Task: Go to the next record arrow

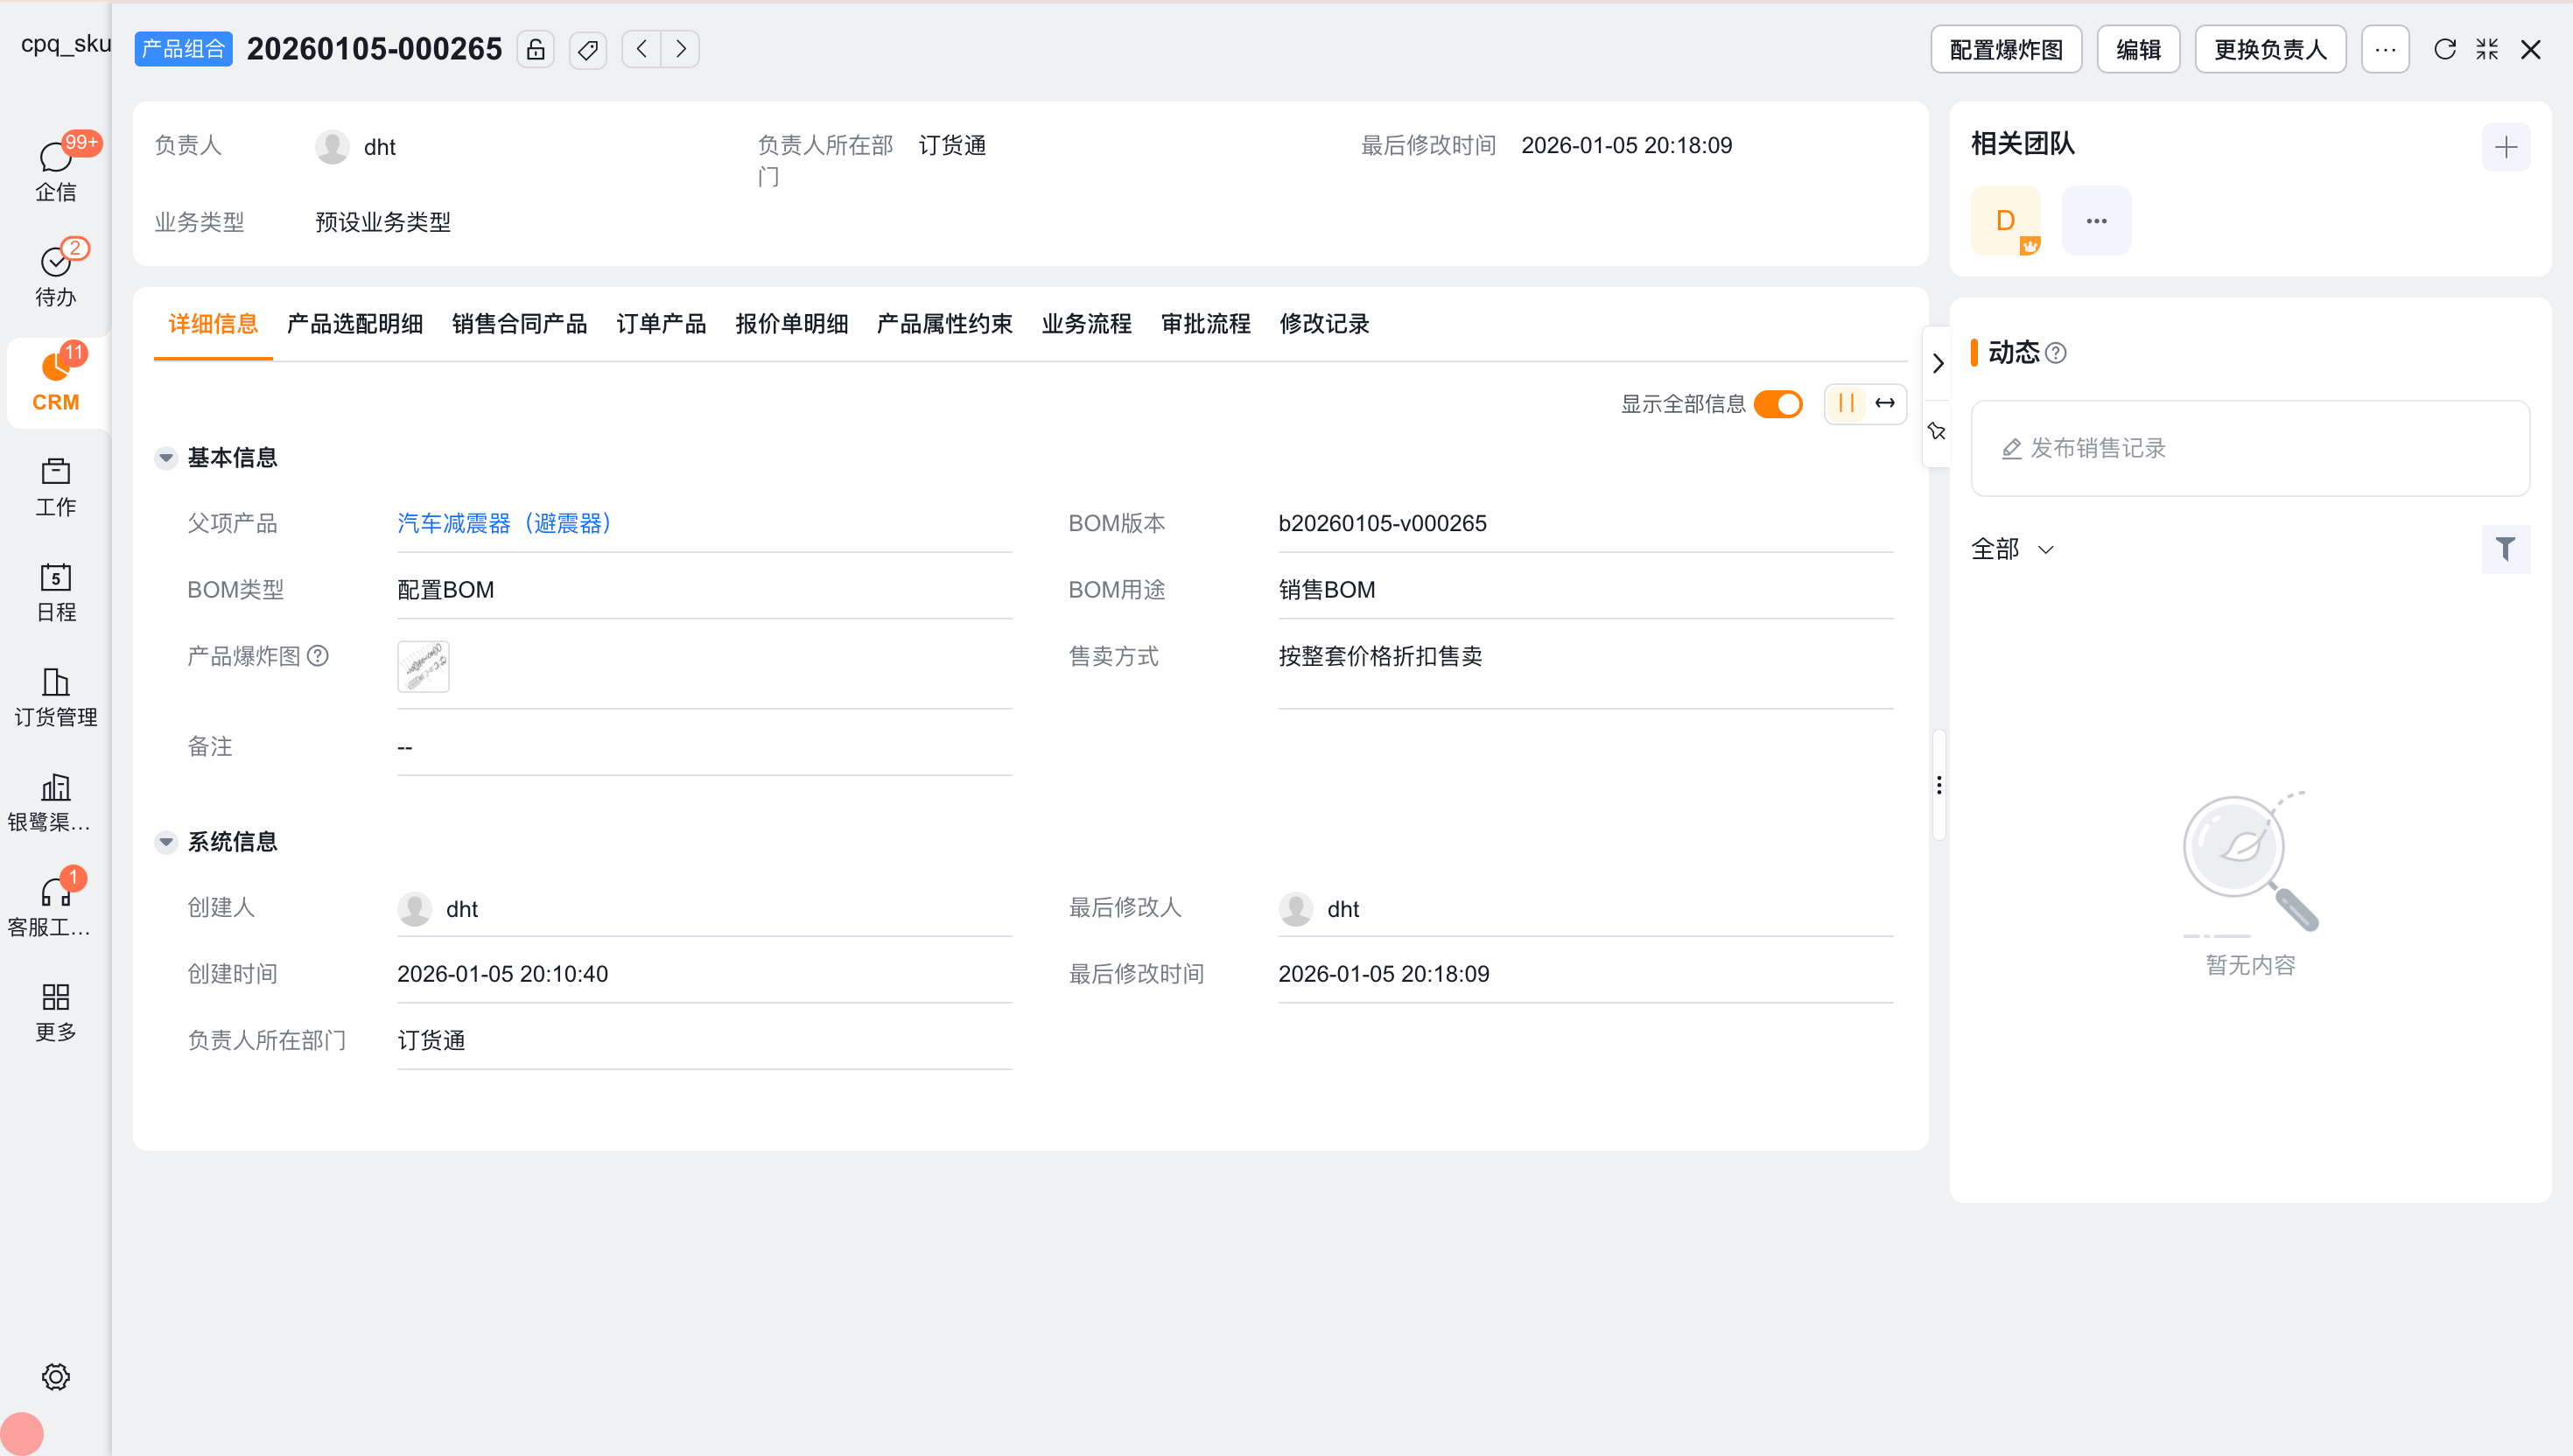Action: [x=681, y=49]
